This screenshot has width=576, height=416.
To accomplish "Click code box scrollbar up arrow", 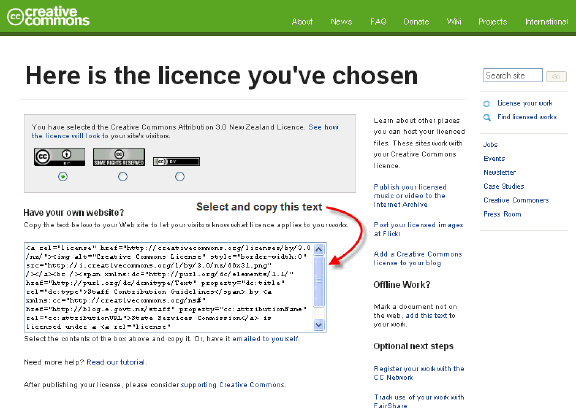I will point(318,250).
